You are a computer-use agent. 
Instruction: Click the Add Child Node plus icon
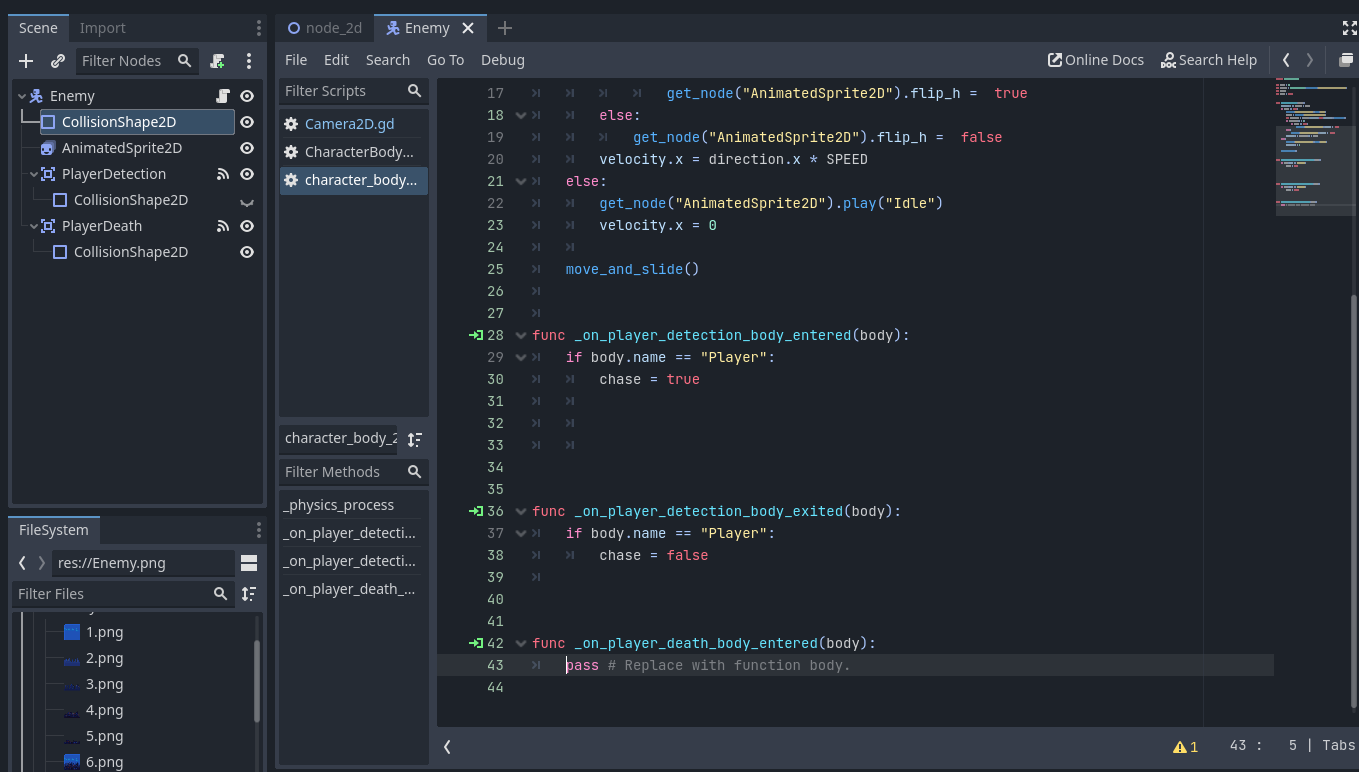coord(26,61)
